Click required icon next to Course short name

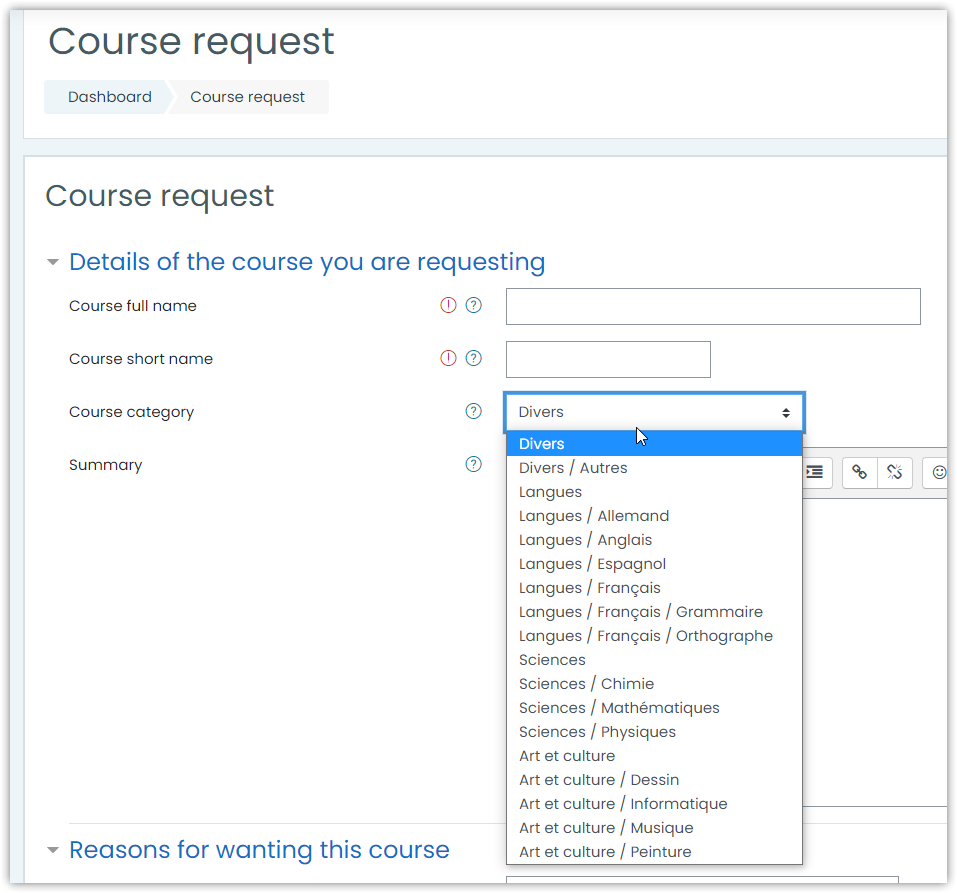449,358
